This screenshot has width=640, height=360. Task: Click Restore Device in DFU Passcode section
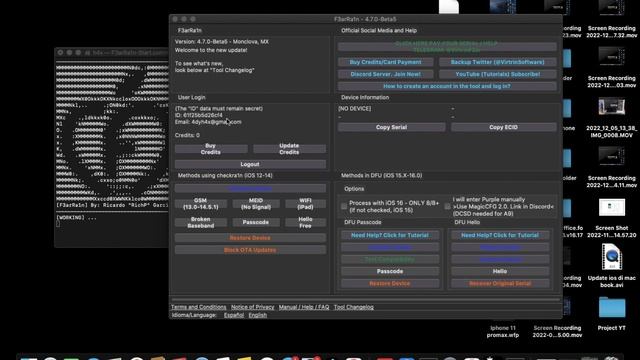click(390, 284)
